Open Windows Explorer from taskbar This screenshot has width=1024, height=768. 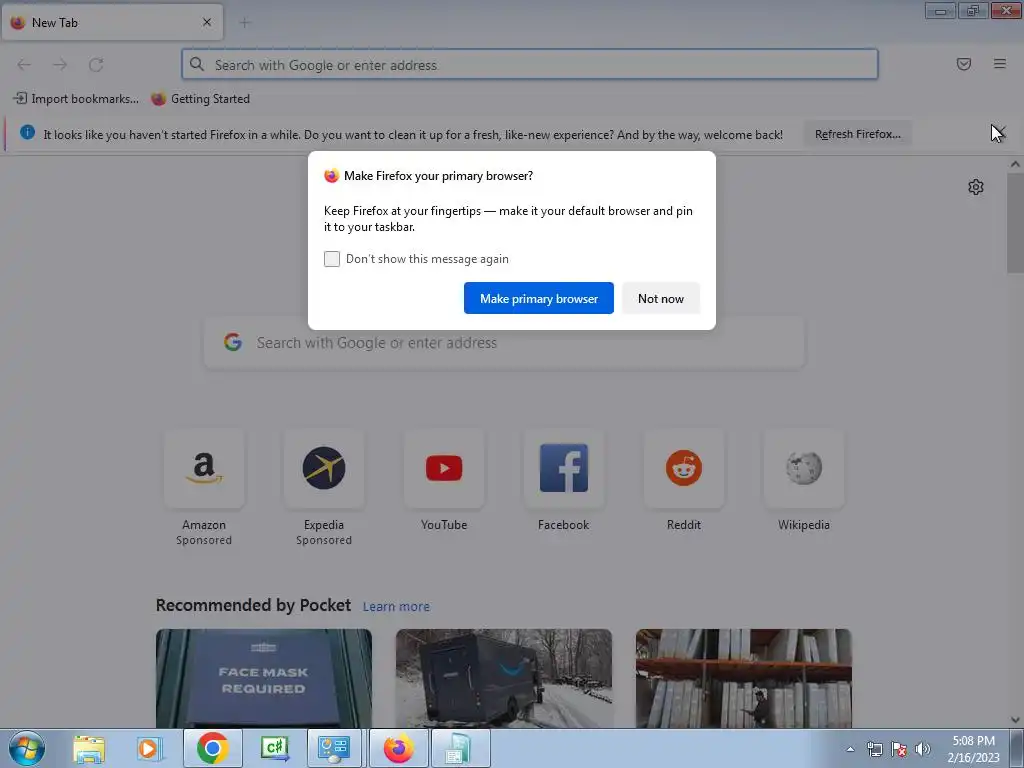(x=89, y=748)
